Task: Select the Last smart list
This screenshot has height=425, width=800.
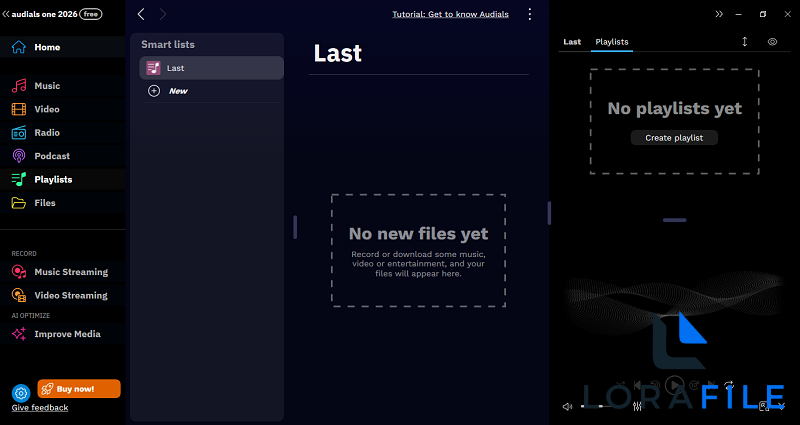Action: 211,68
